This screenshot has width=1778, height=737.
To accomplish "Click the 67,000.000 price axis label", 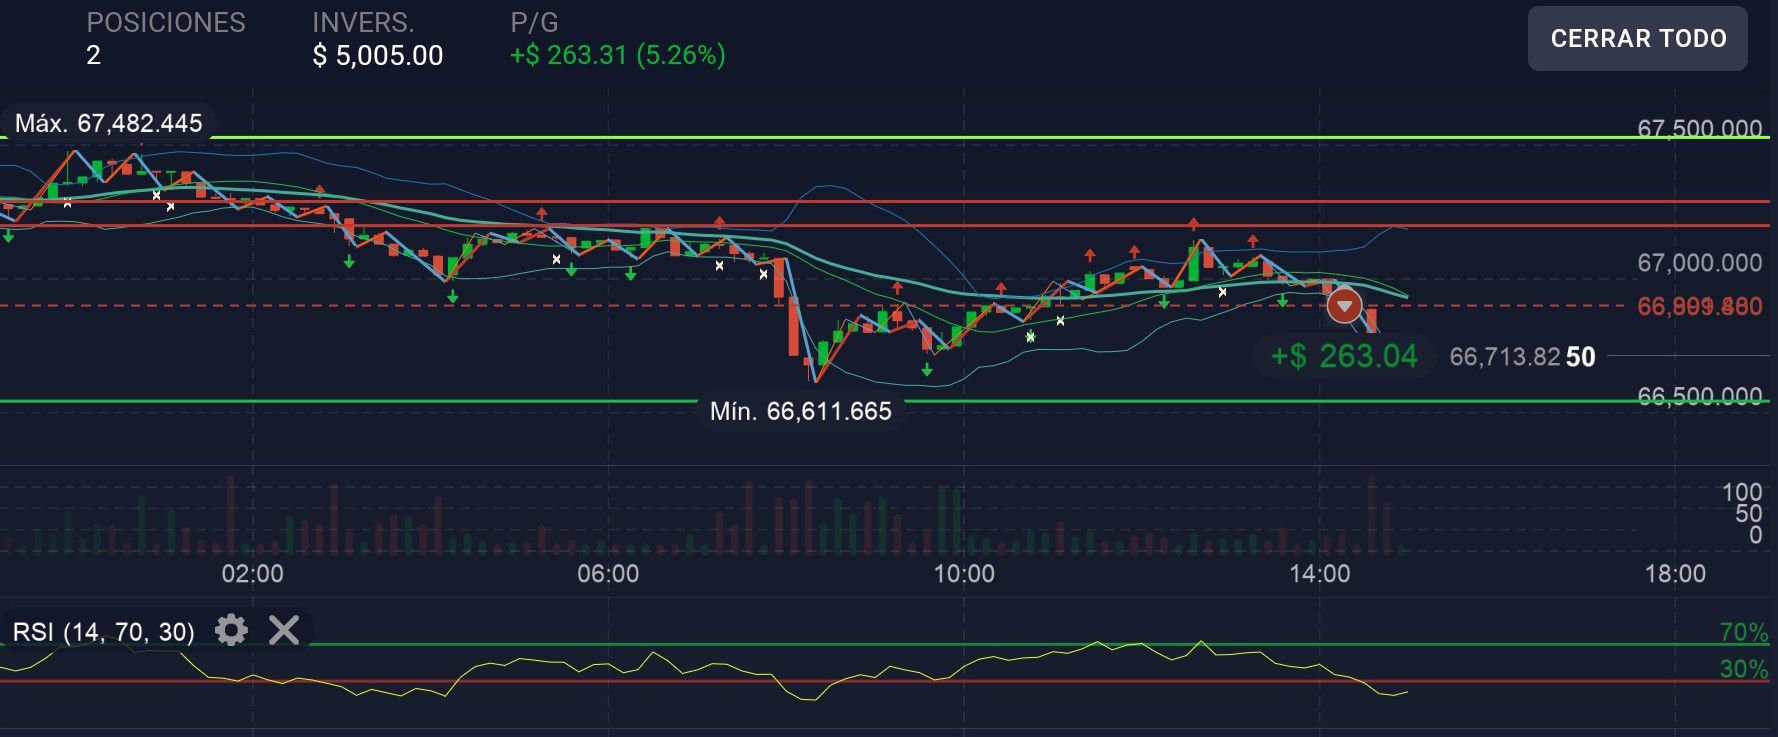I will coord(1698,262).
